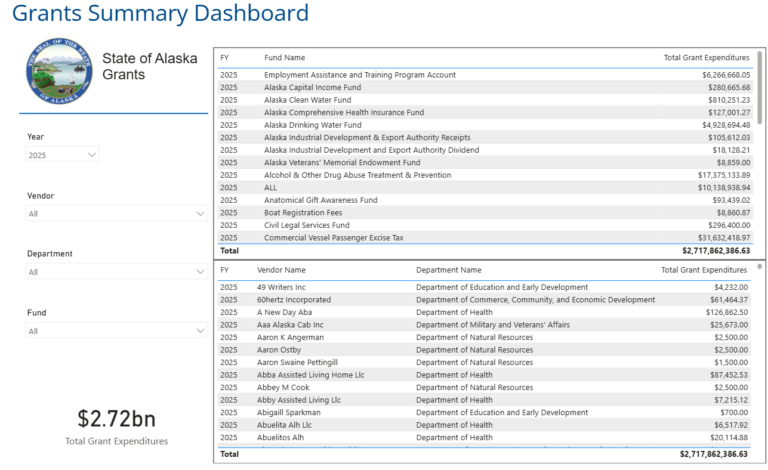Select the Alaska Drinking Water Fund row

pos(485,125)
